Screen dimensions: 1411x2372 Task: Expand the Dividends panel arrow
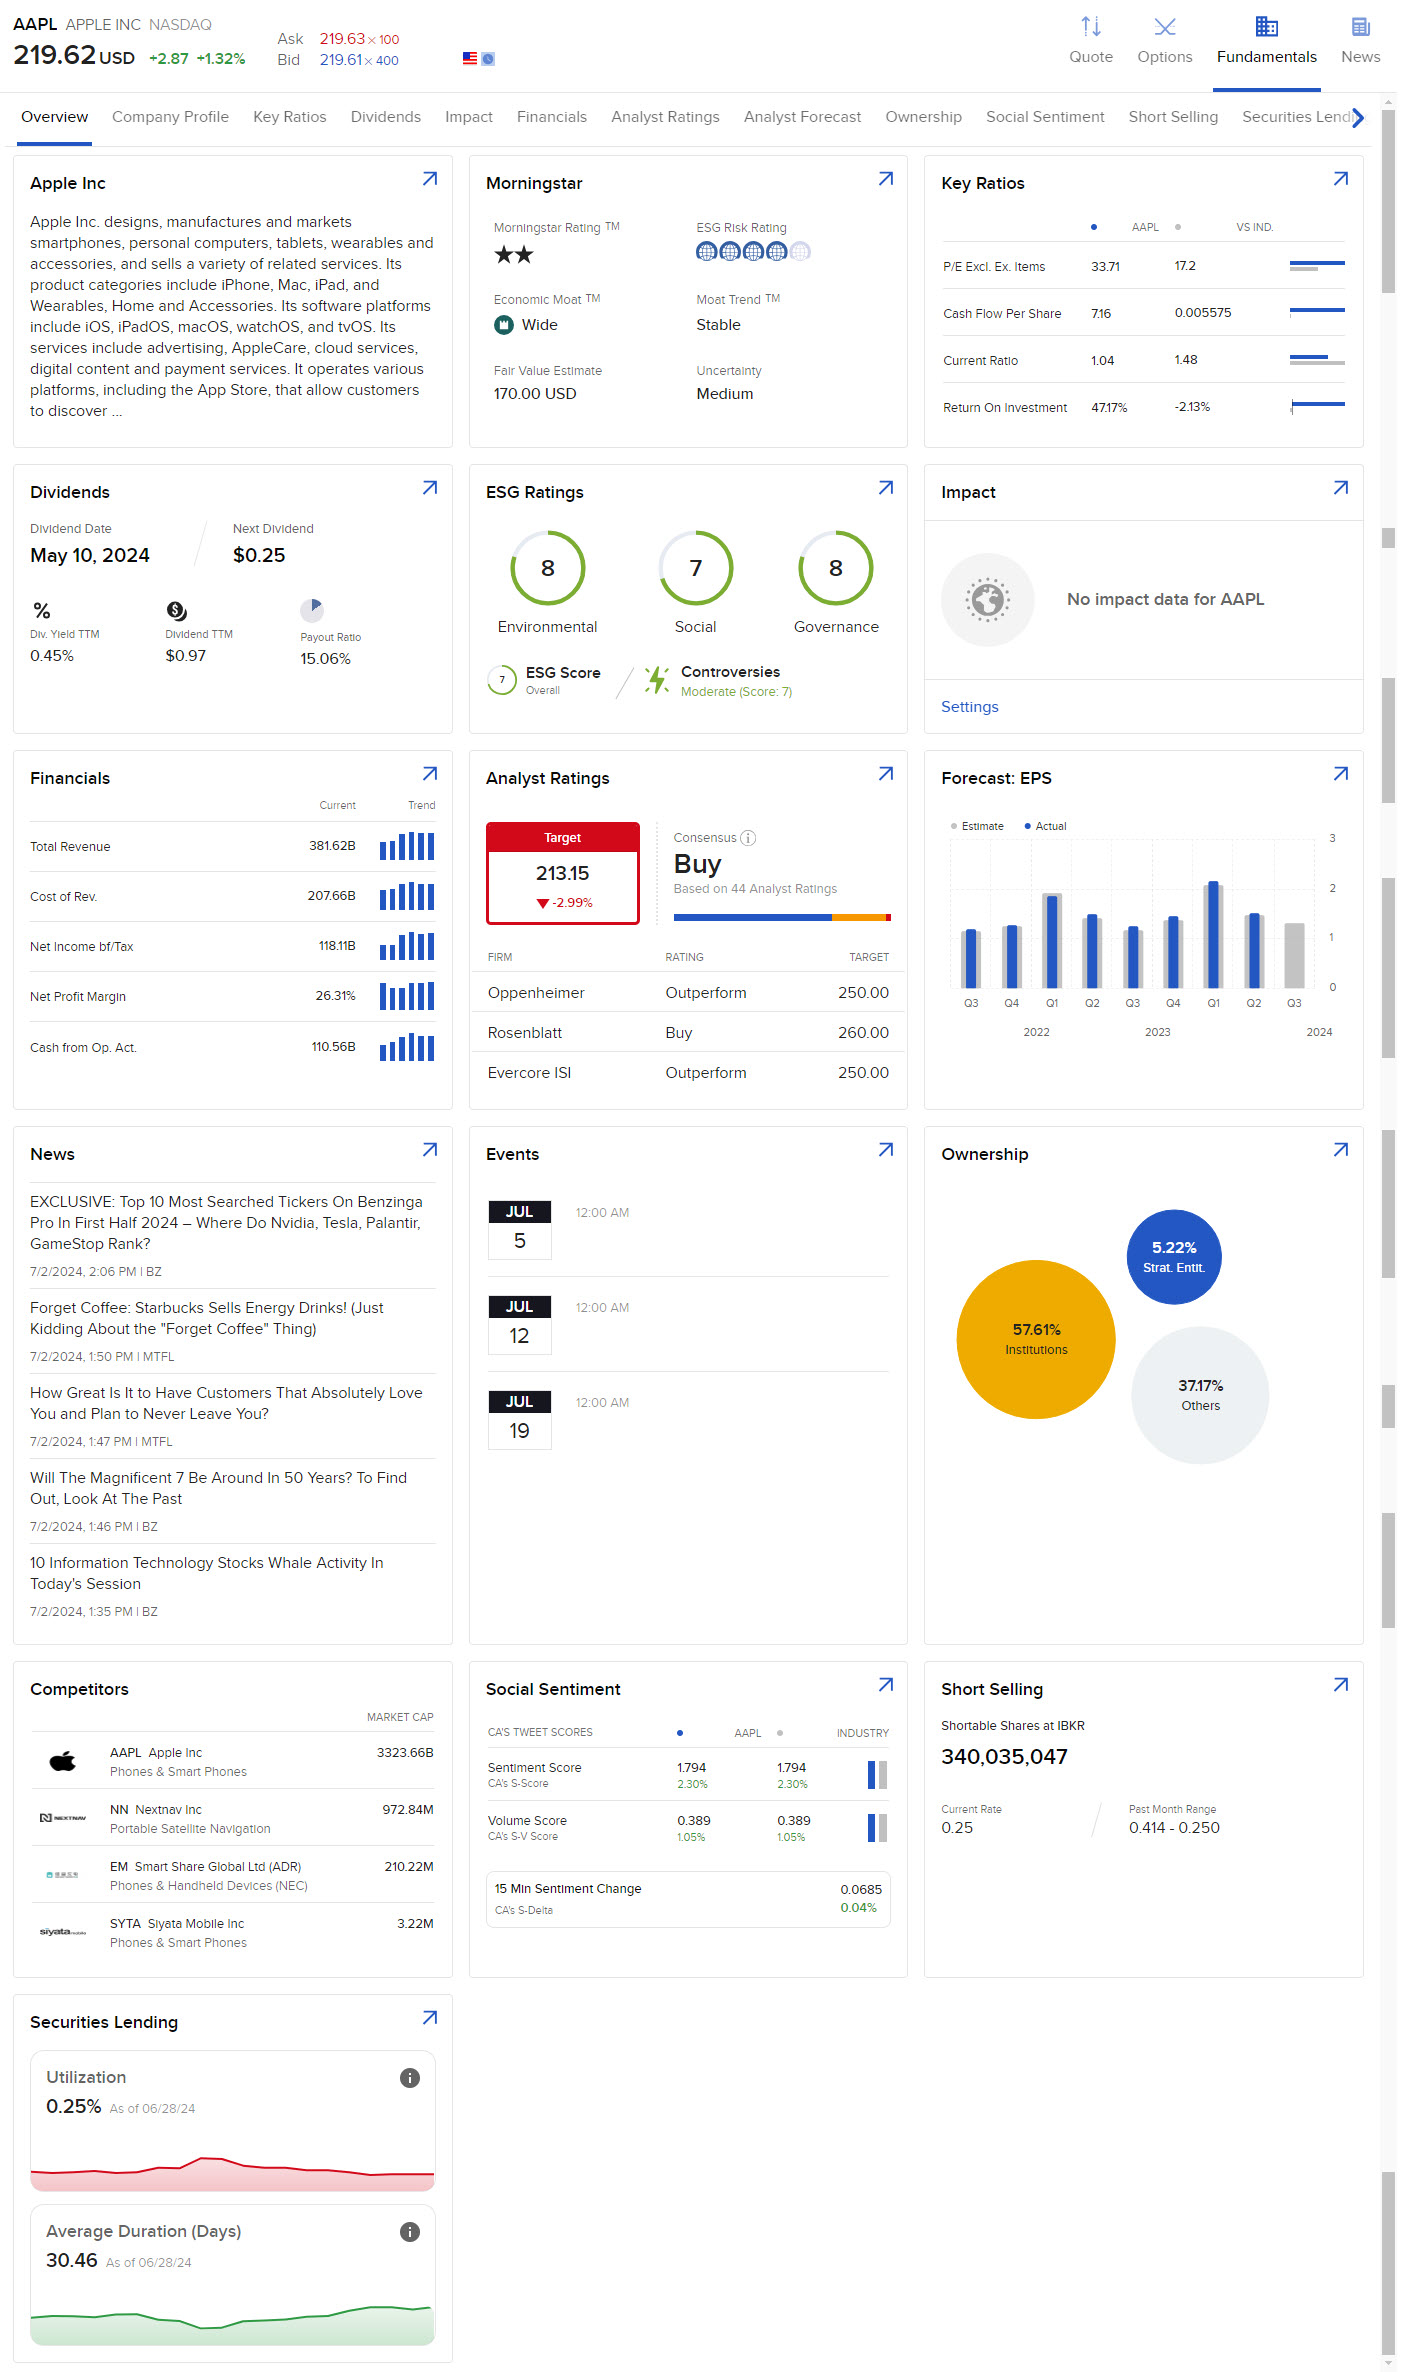tap(430, 488)
